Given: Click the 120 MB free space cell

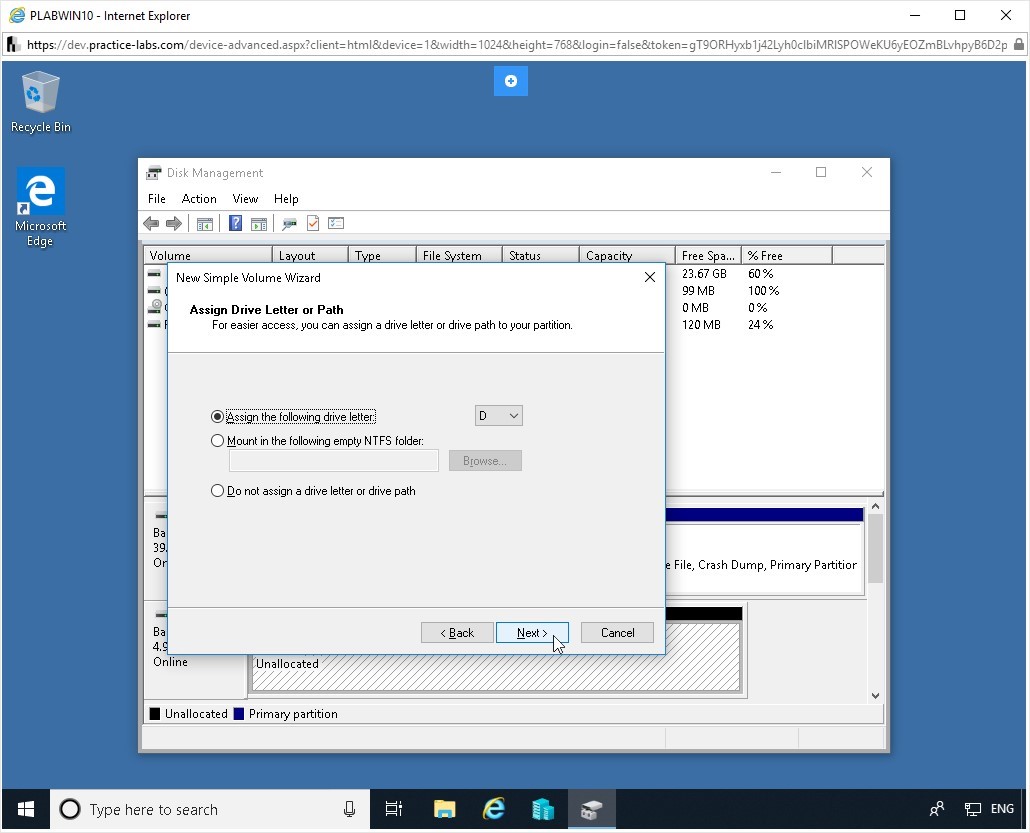Looking at the screenshot, I should tap(701, 325).
